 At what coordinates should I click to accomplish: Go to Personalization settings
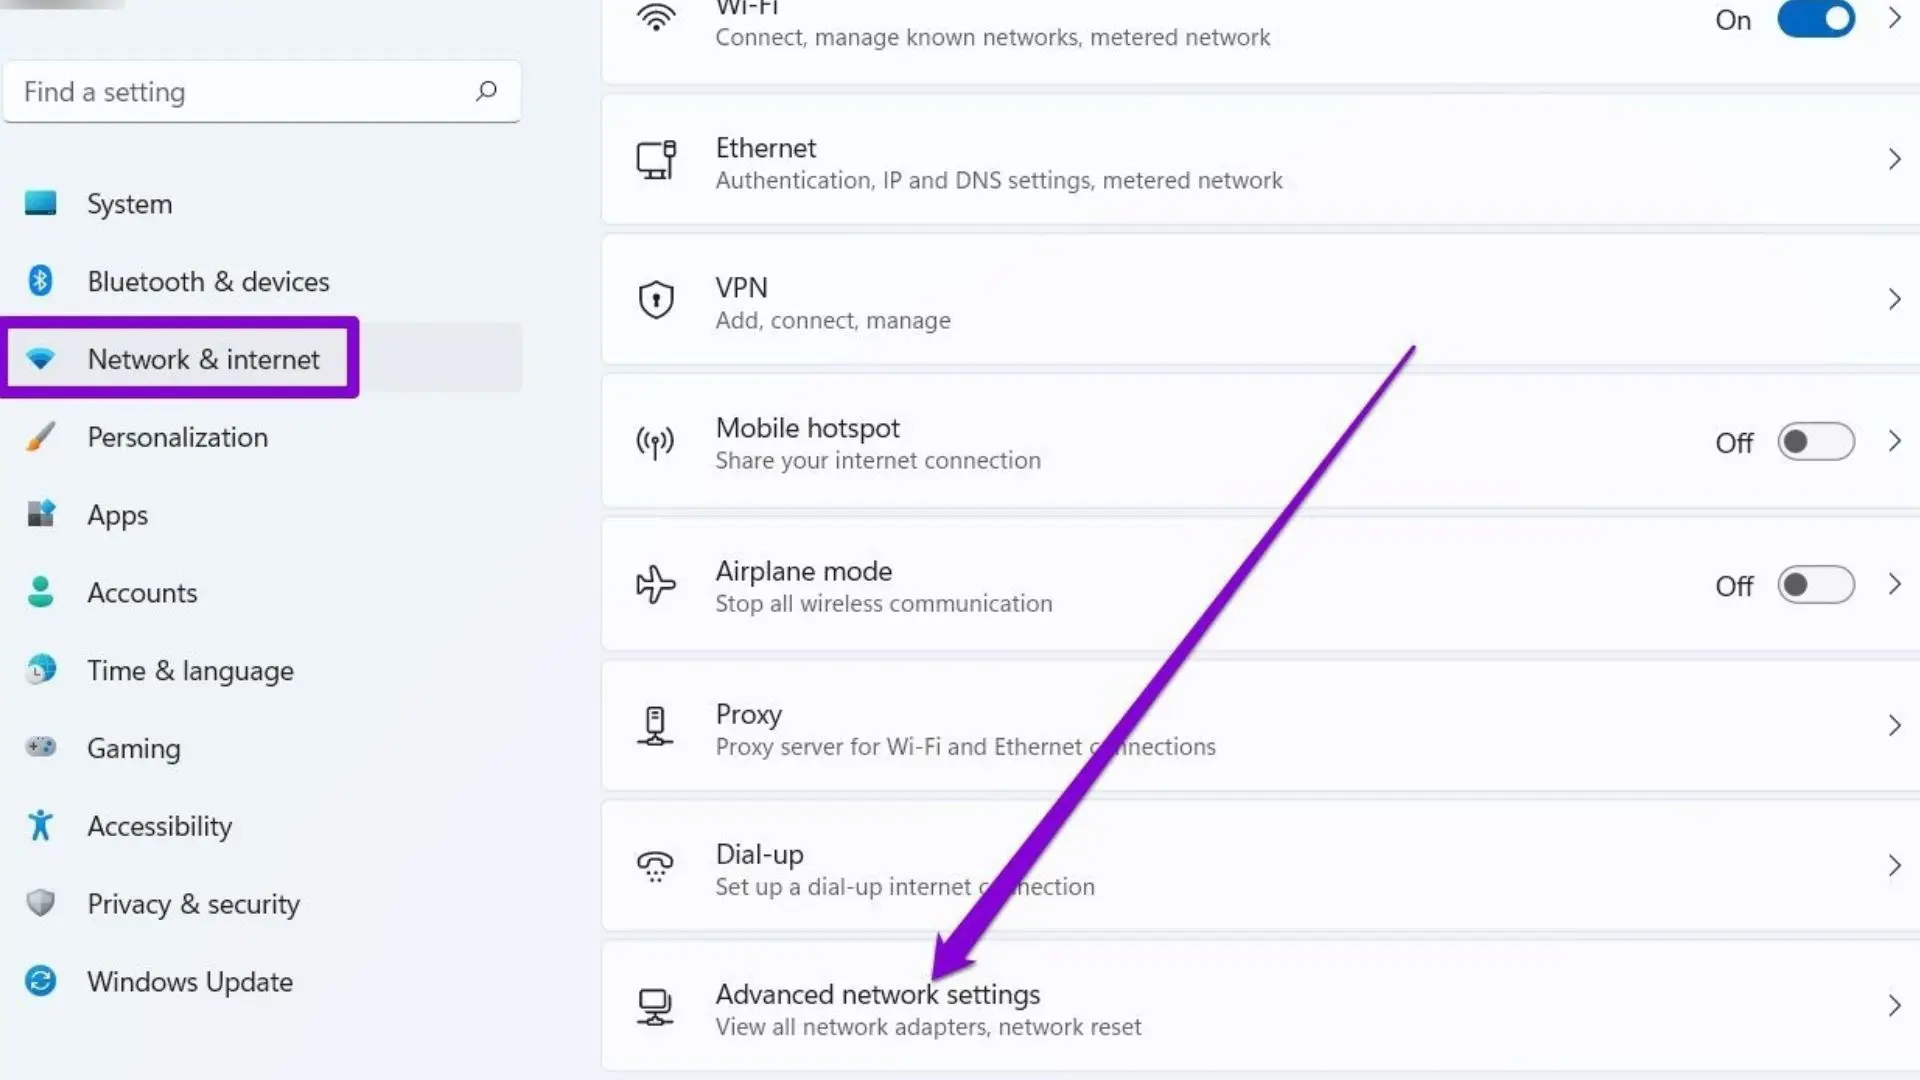[x=177, y=438]
